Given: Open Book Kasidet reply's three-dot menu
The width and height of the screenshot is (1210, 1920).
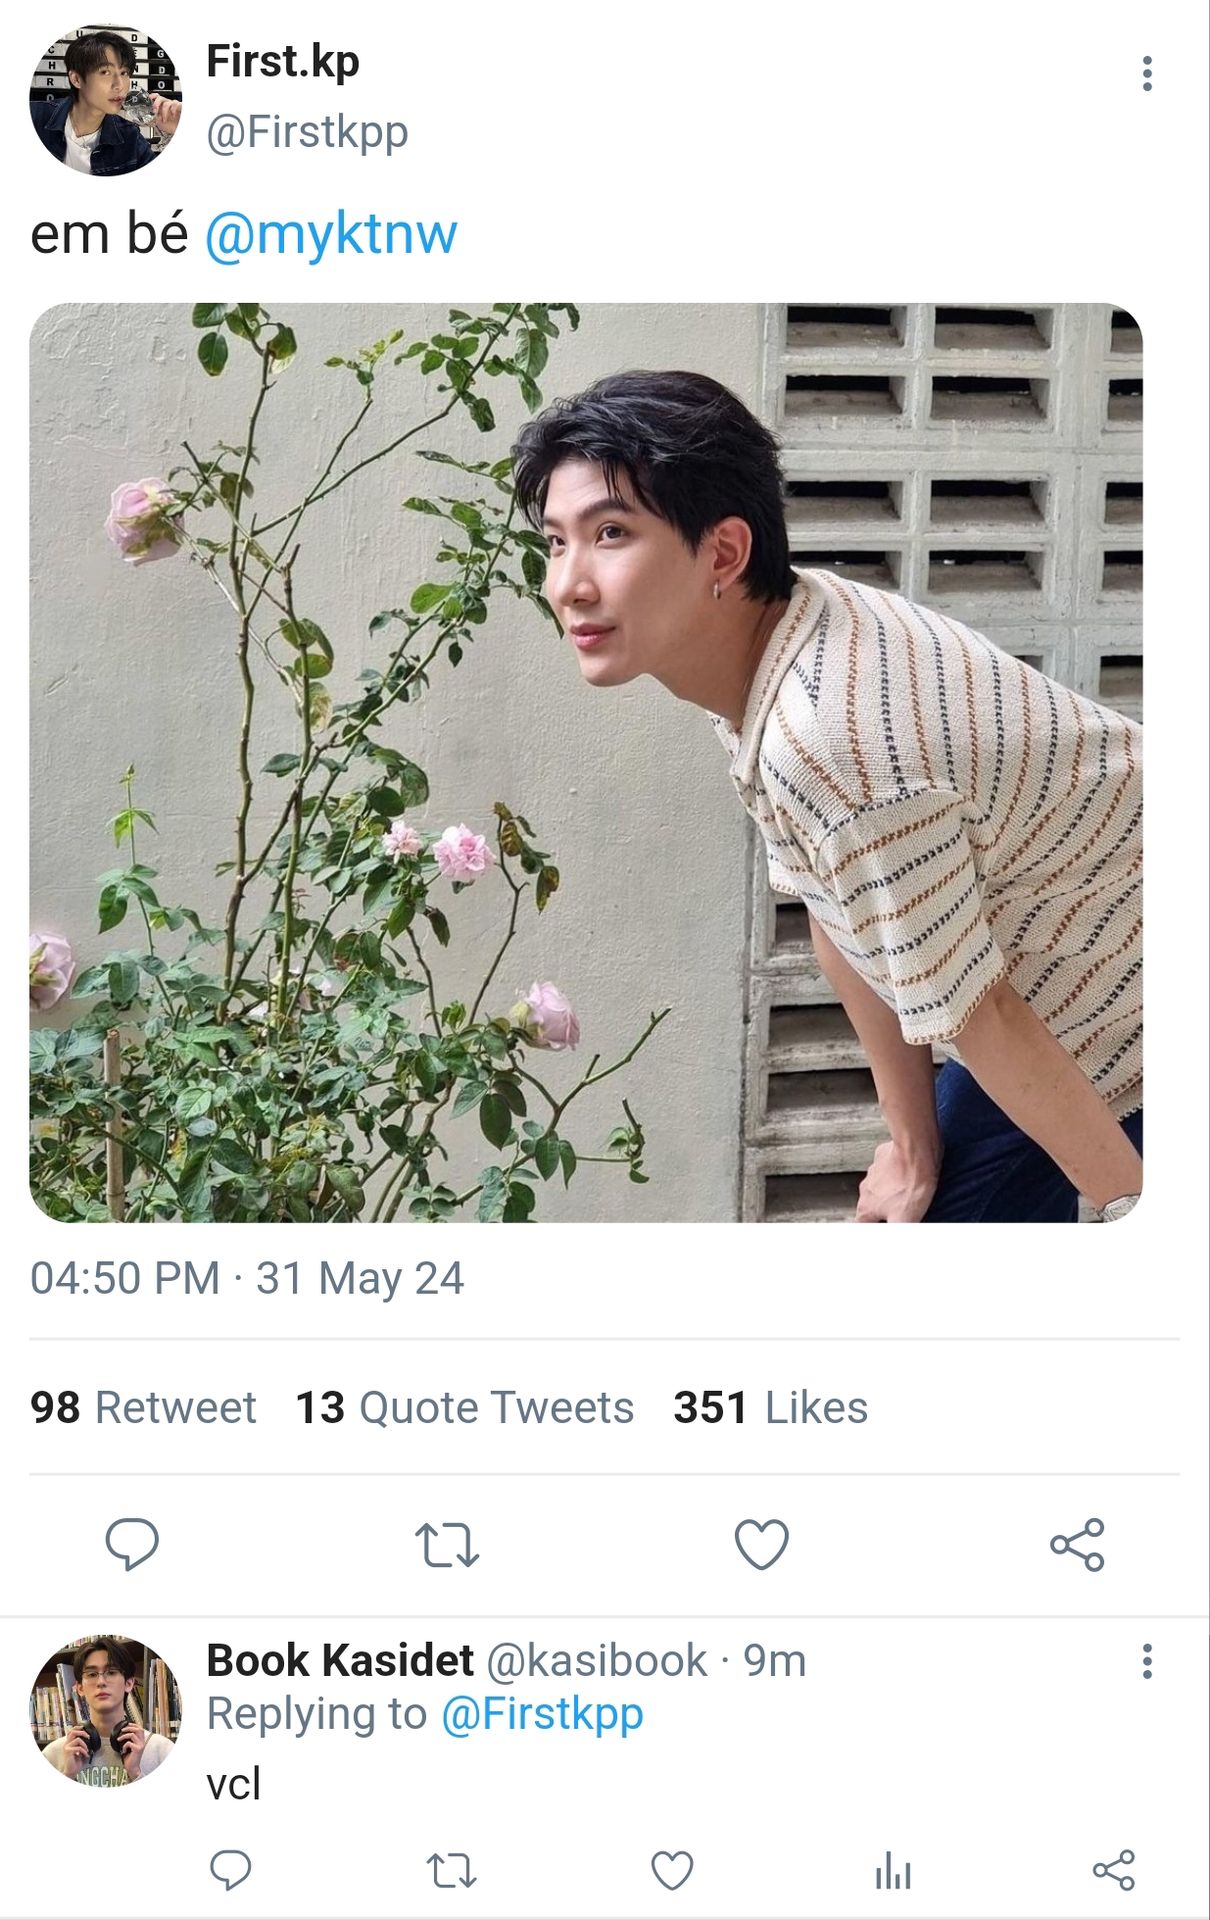Looking at the screenshot, I should click(x=1146, y=1661).
